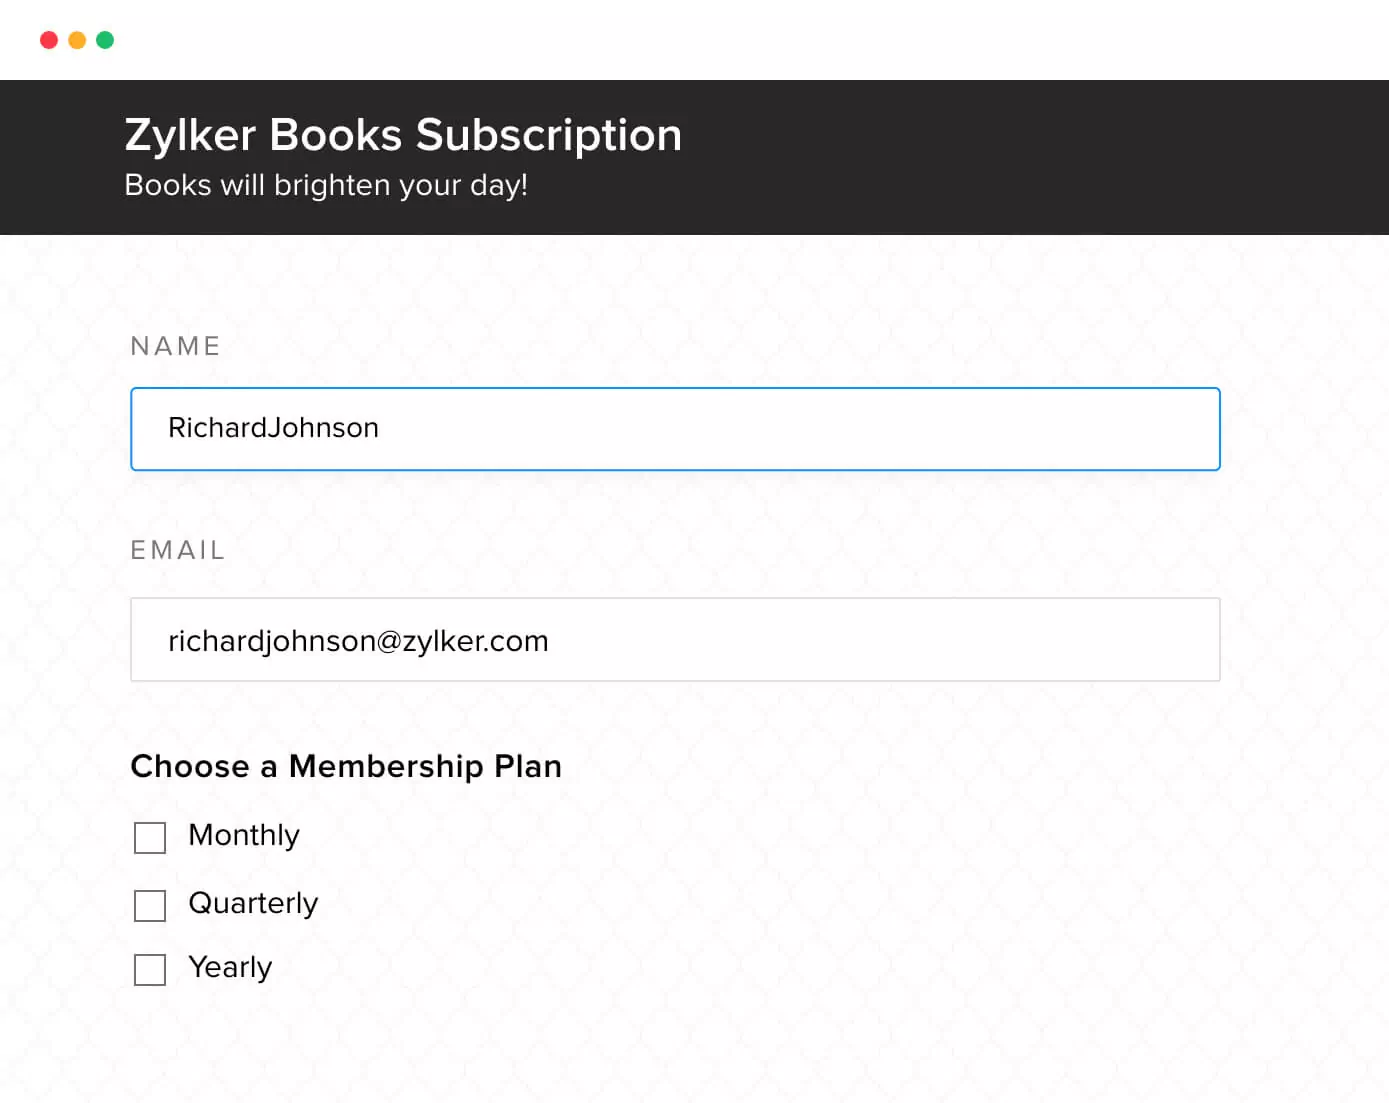Check the Monthly membership plan checkbox
Screen dimensions: 1389x1103
point(150,838)
